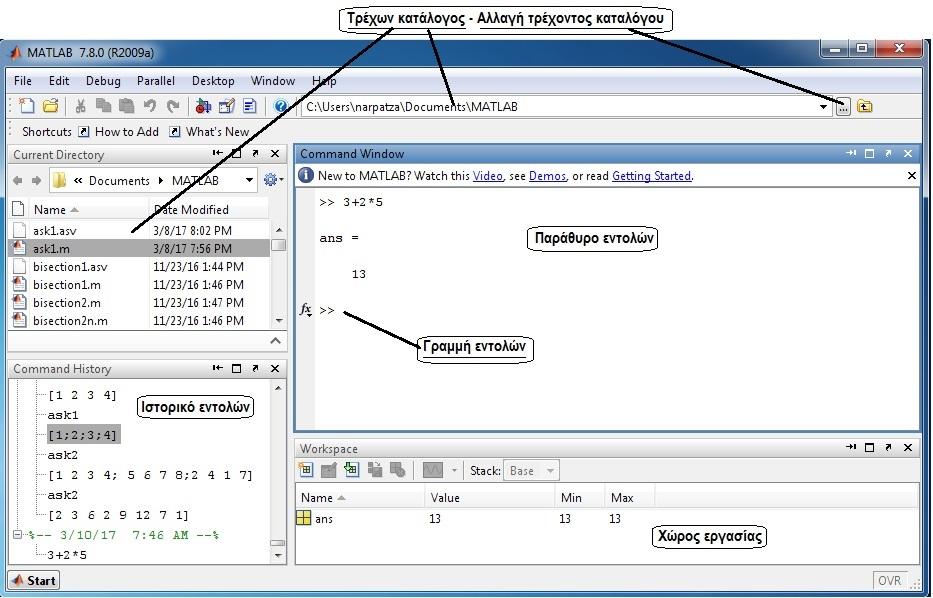Screen dimensions: 933x598
Task: Select the bisection2.m file
Action: (140, 302)
